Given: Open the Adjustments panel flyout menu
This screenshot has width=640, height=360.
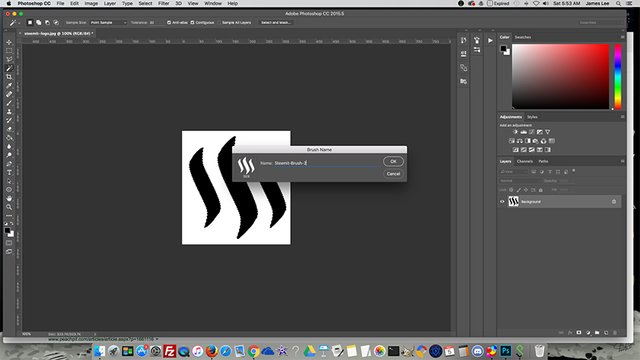Looking at the screenshot, I should (622, 117).
